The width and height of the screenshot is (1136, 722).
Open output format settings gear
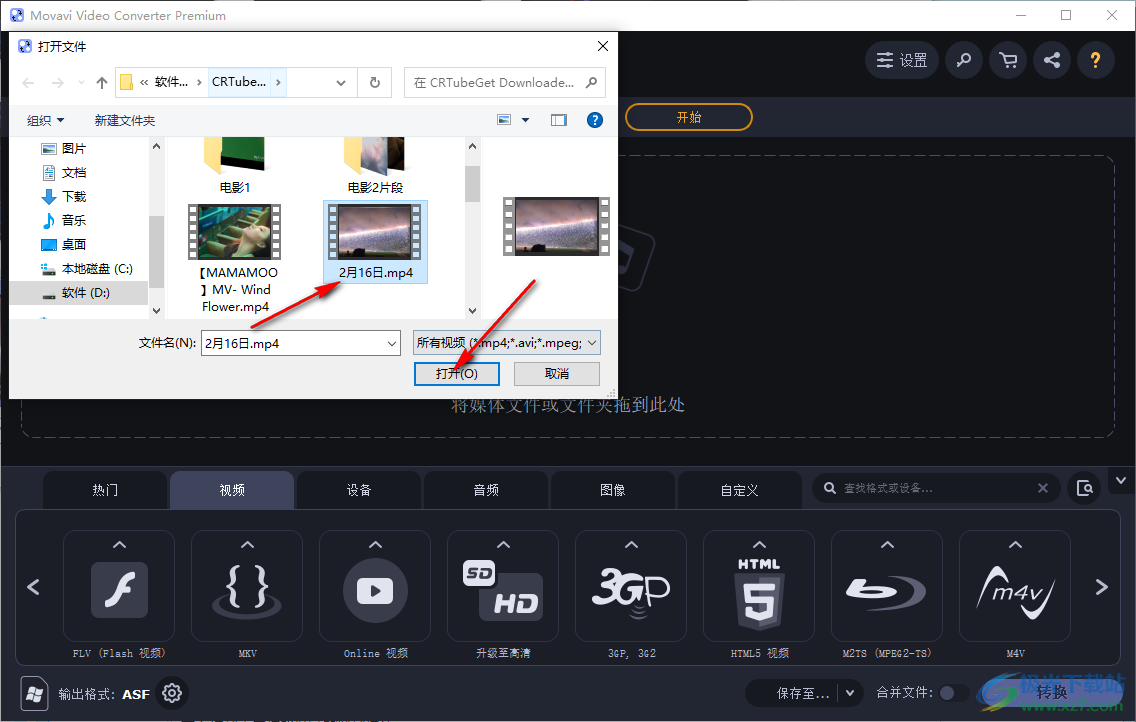[x=172, y=693]
